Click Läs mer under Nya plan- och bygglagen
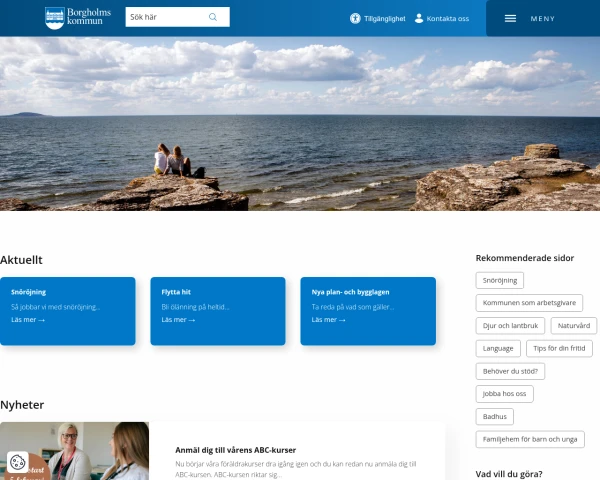The image size is (600, 480). pyautogui.click(x=328, y=320)
